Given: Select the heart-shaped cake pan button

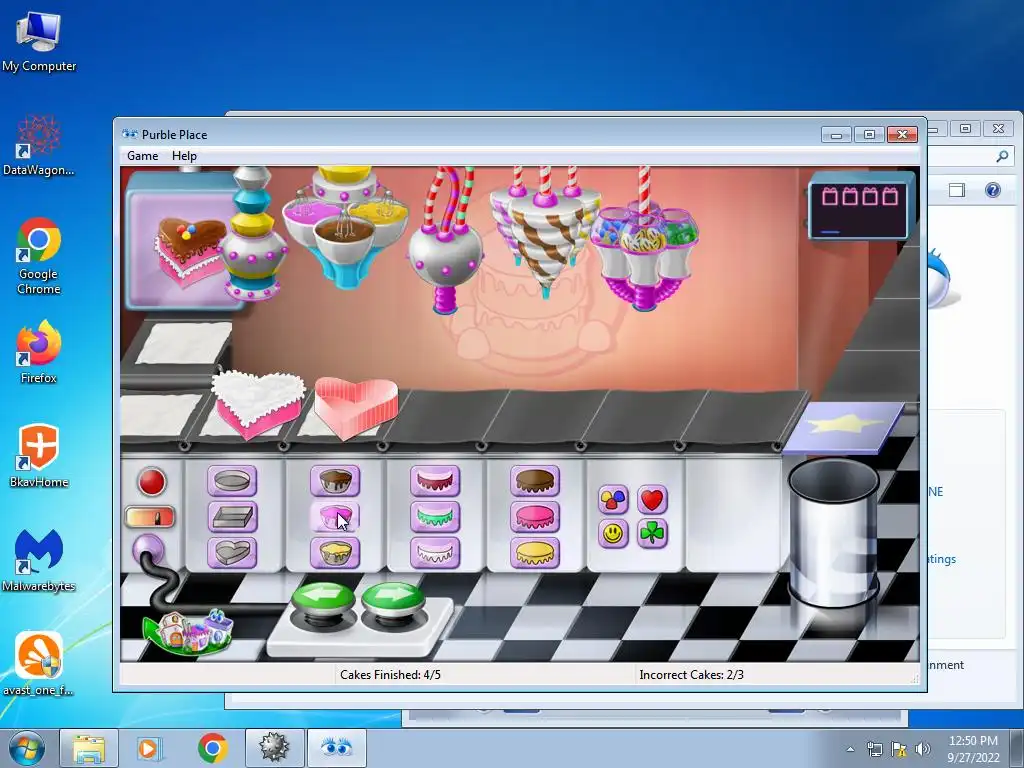Looking at the screenshot, I should 232,552.
